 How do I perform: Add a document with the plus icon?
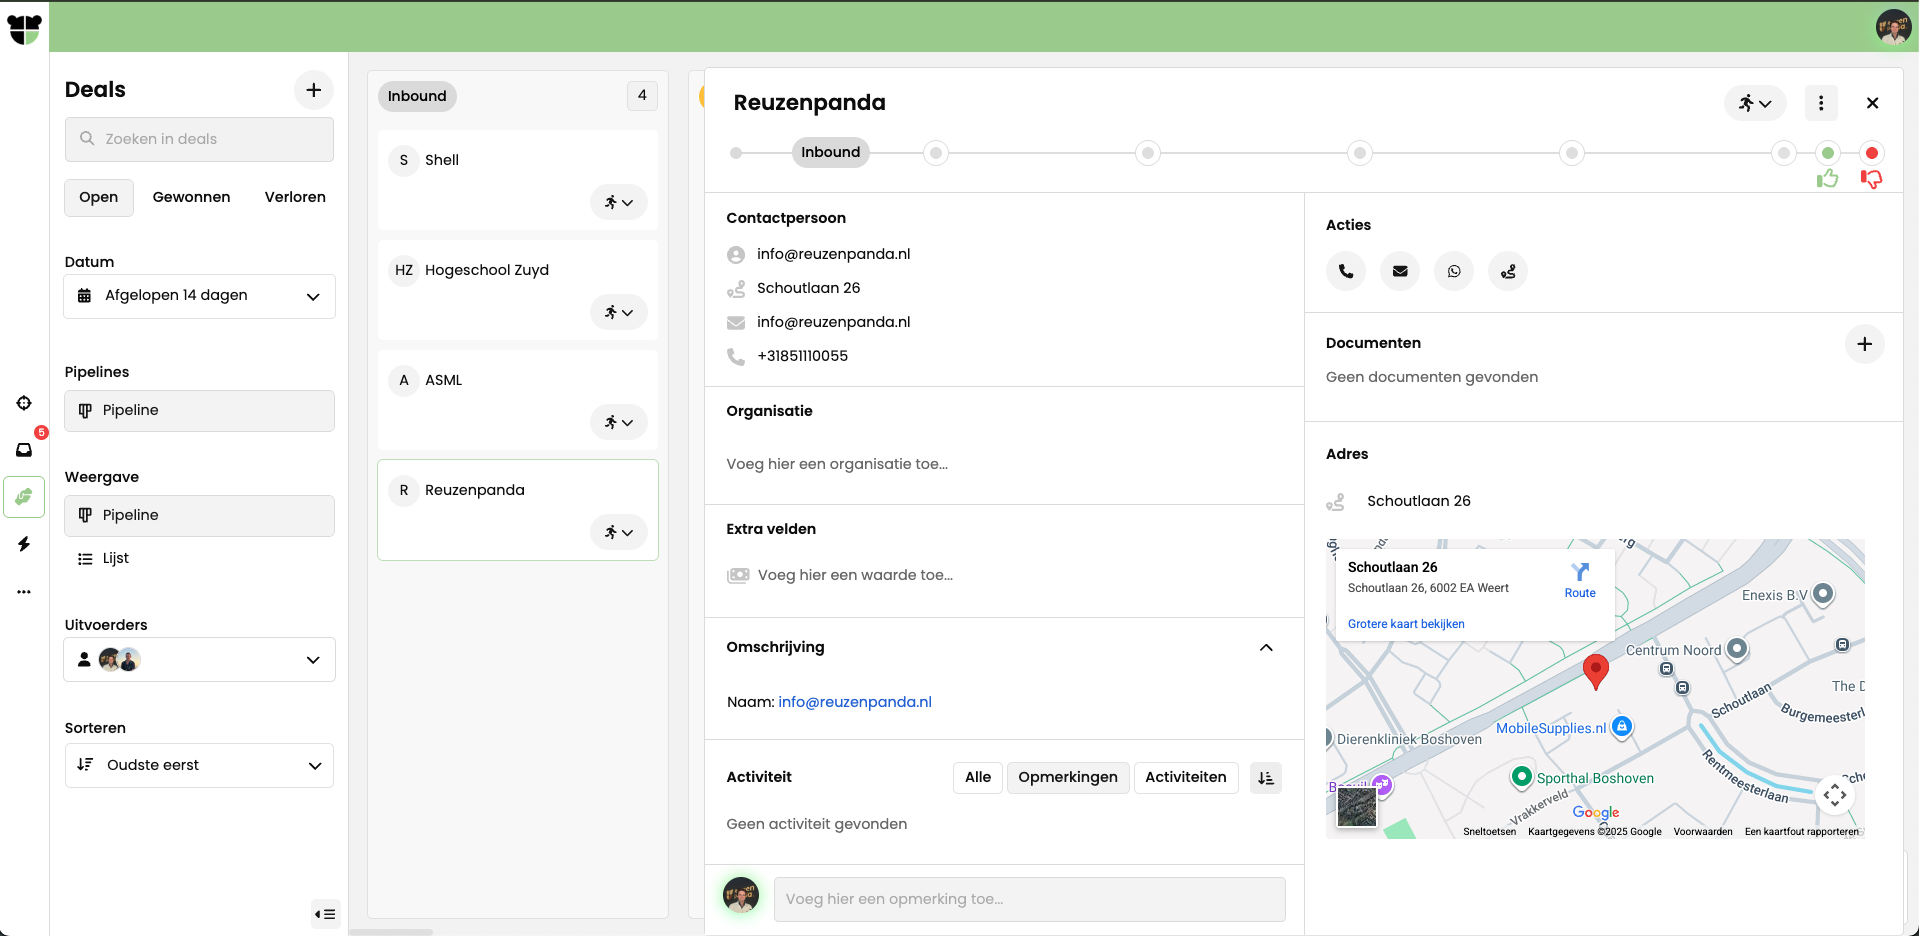(x=1864, y=344)
